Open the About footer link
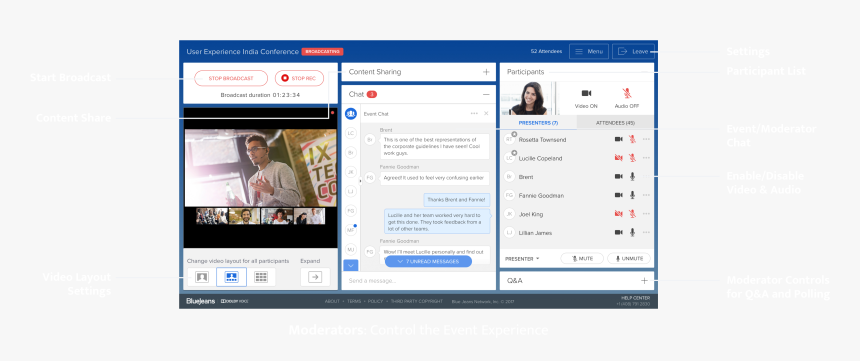The height and width of the screenshot is (361, 860). pyautogui.click(x=332, y=301)
